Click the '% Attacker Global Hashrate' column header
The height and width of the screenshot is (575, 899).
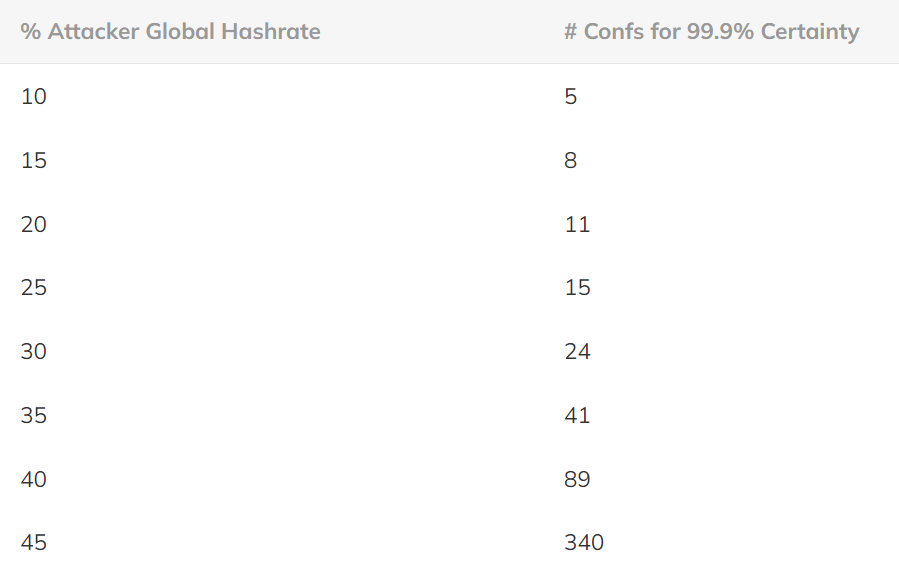(x=170, y=31)
